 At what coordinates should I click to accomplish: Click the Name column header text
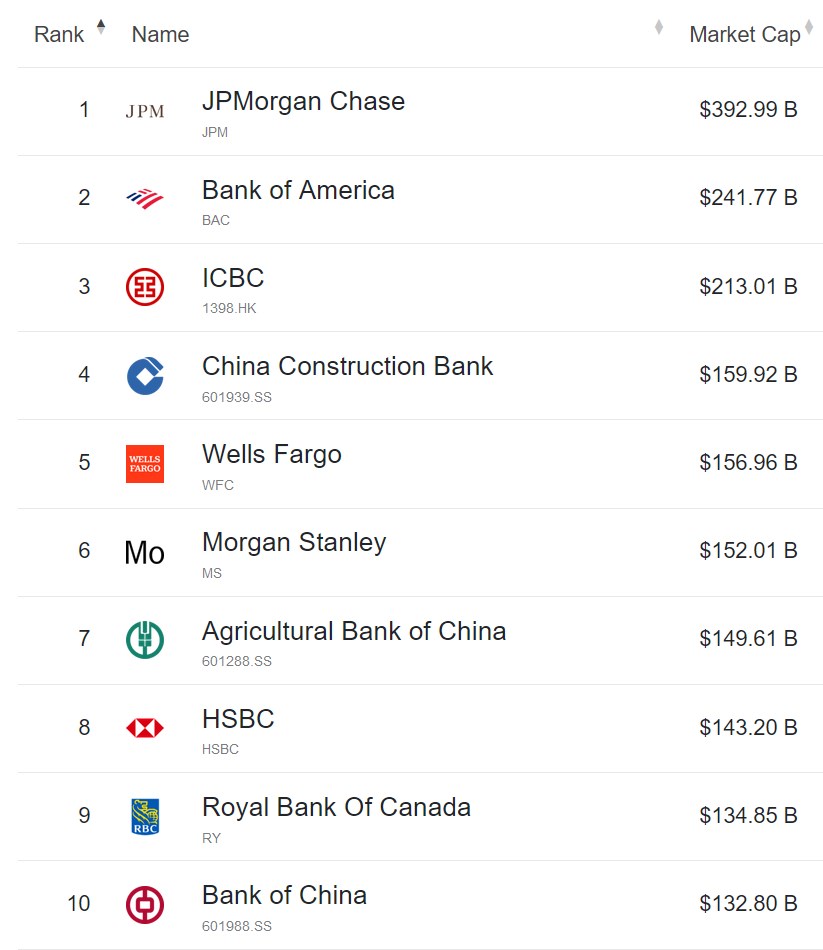(x=160, y=35)
